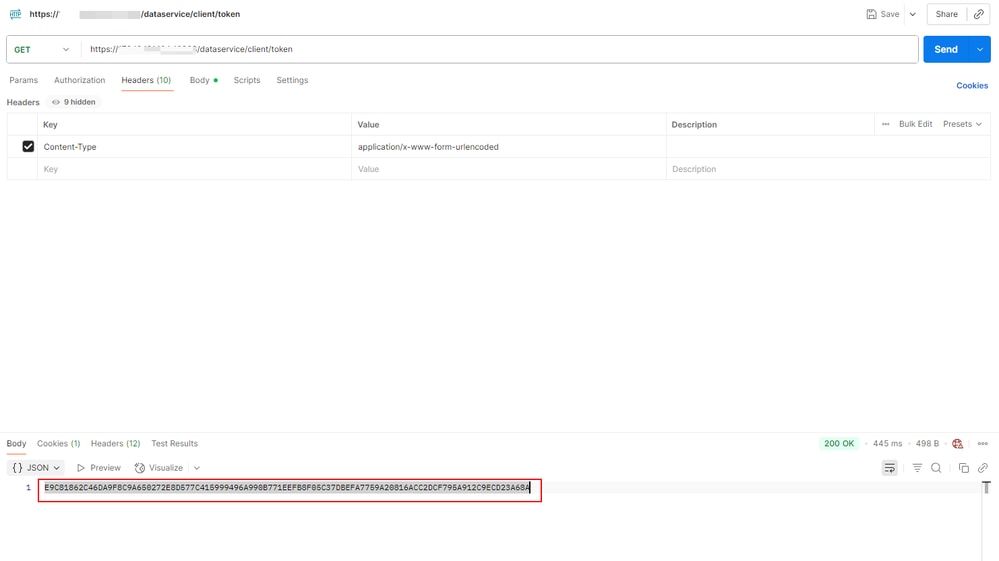This screenshot has height=561, width=999.
Task: Copy request link icon beside Share
Action: click(x=979, y=14)
